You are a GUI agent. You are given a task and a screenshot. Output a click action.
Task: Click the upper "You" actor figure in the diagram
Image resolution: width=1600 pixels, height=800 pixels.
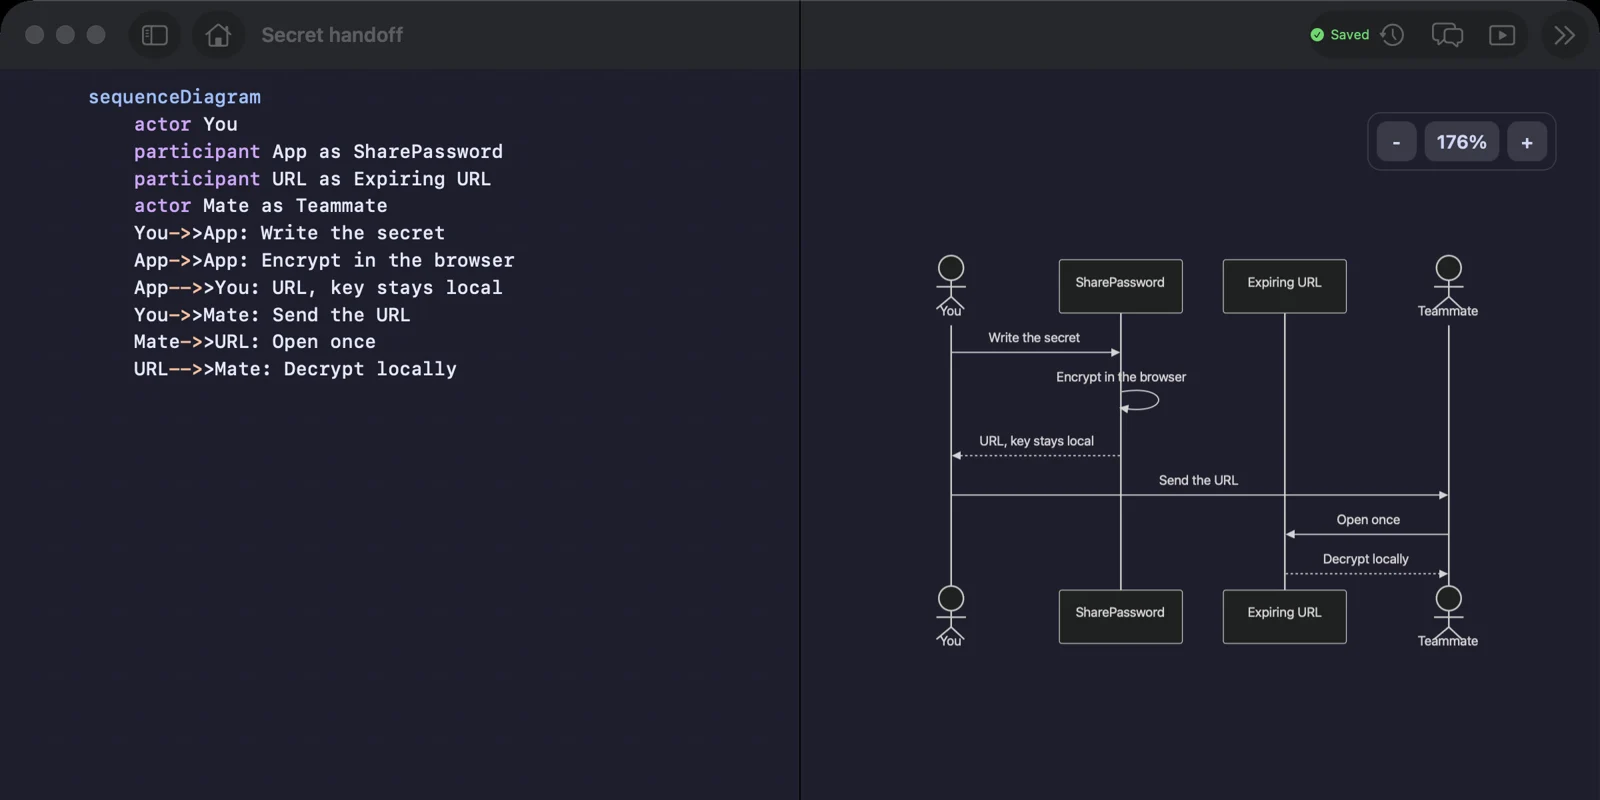coord(951,286)
